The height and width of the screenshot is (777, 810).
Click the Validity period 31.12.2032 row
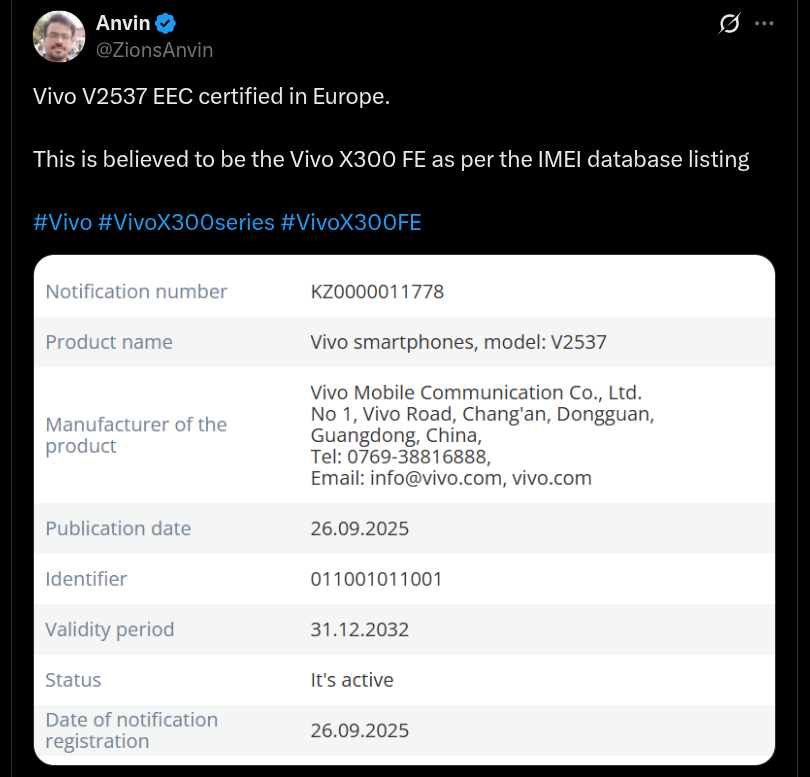click(360, 629)
